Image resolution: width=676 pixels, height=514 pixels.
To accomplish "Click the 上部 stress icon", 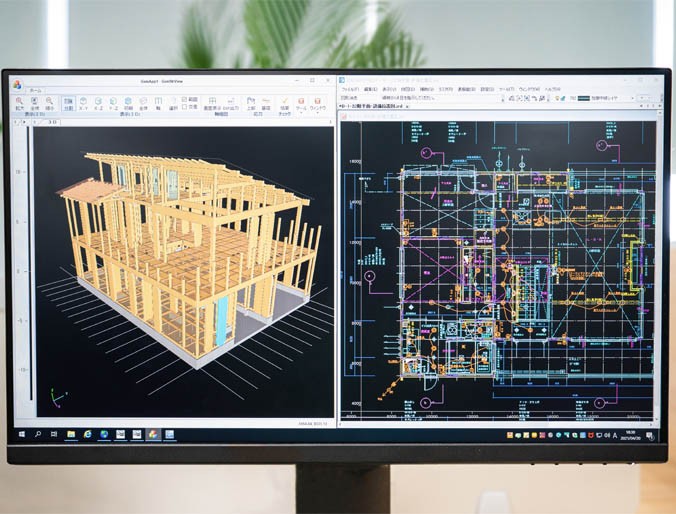I will pyautogui.click(x=251, y=103).
